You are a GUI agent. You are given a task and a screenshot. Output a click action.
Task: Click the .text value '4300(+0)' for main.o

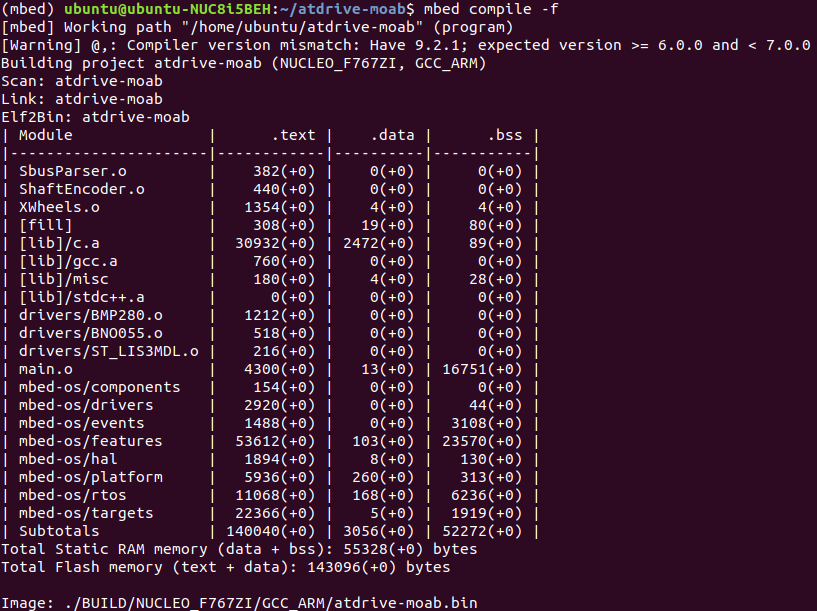[x=280, y=369]
